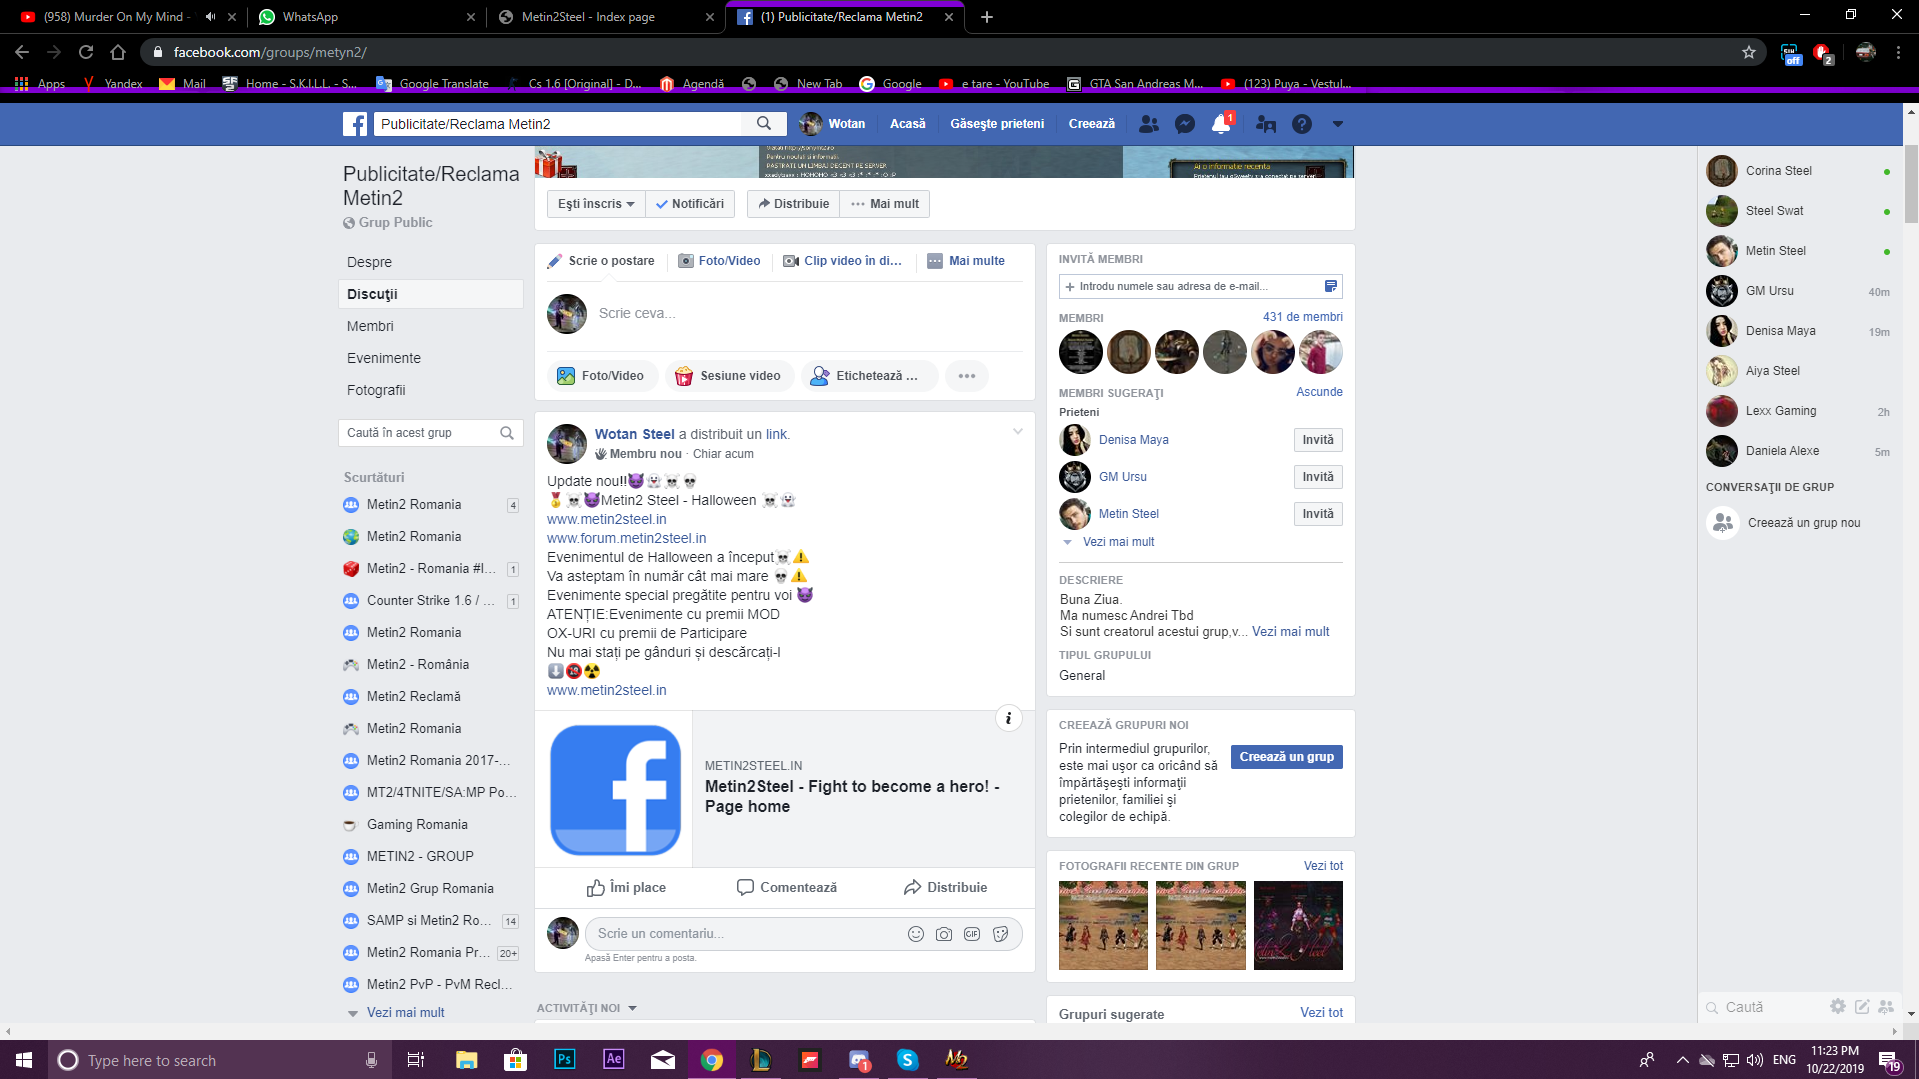Viewport: 1919px width, 1079px height.
Task: Open Messenger icon in top bar
Action: tap(1185, 124)
